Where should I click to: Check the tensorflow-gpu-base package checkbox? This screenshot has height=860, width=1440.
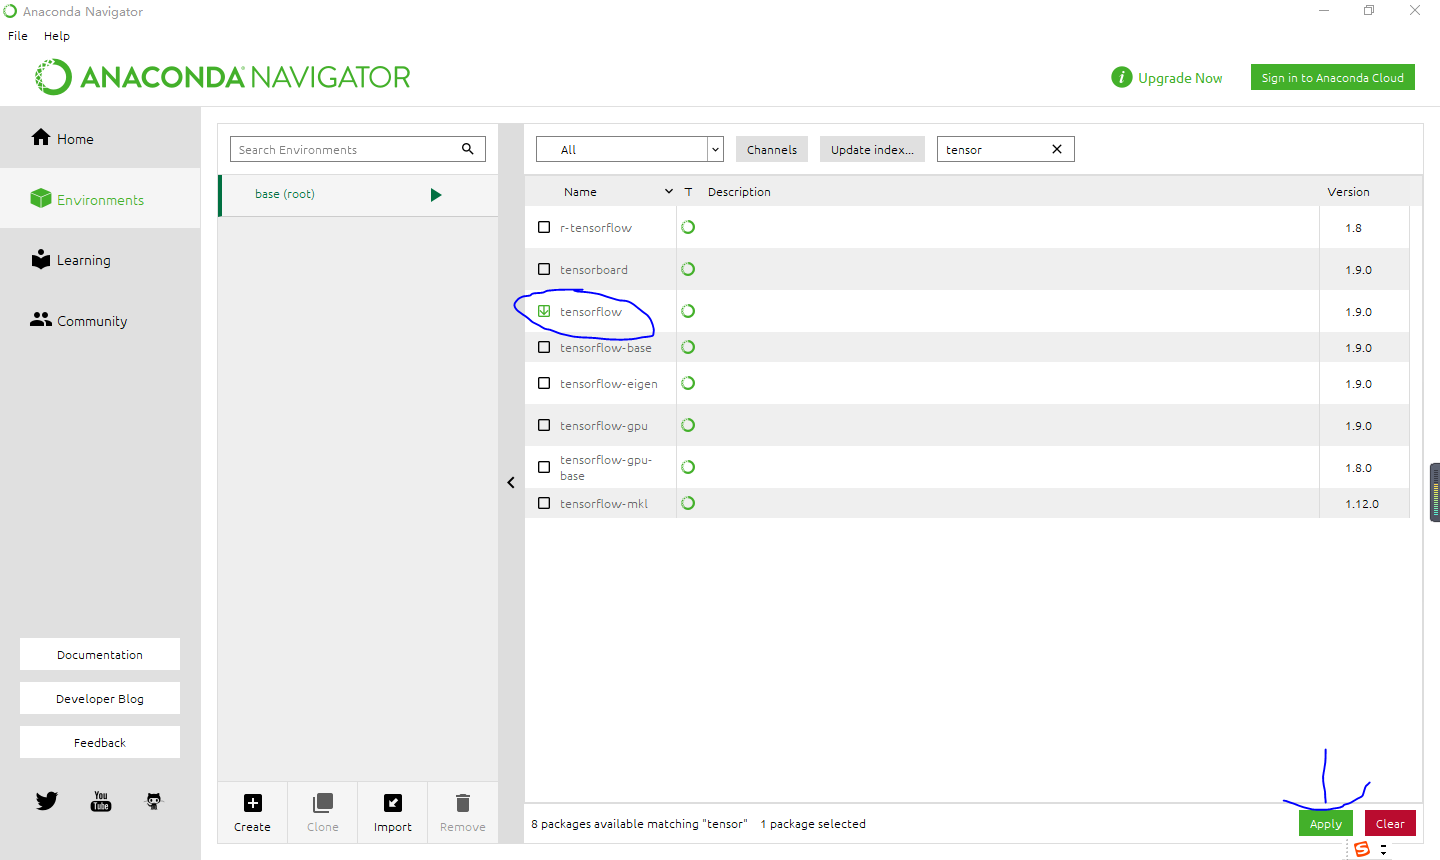[x=544, y=467]
